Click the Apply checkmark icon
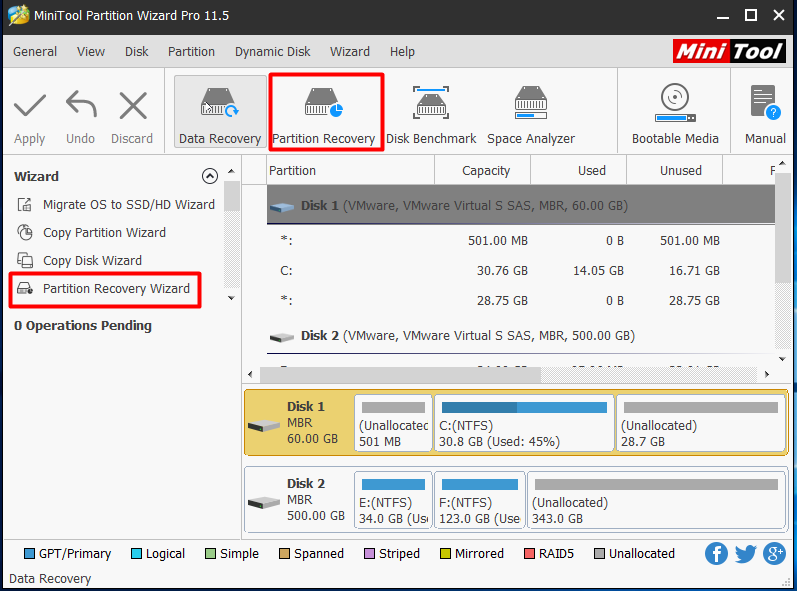Viewport: 797px width, 591px height. (x=29, y=106)
